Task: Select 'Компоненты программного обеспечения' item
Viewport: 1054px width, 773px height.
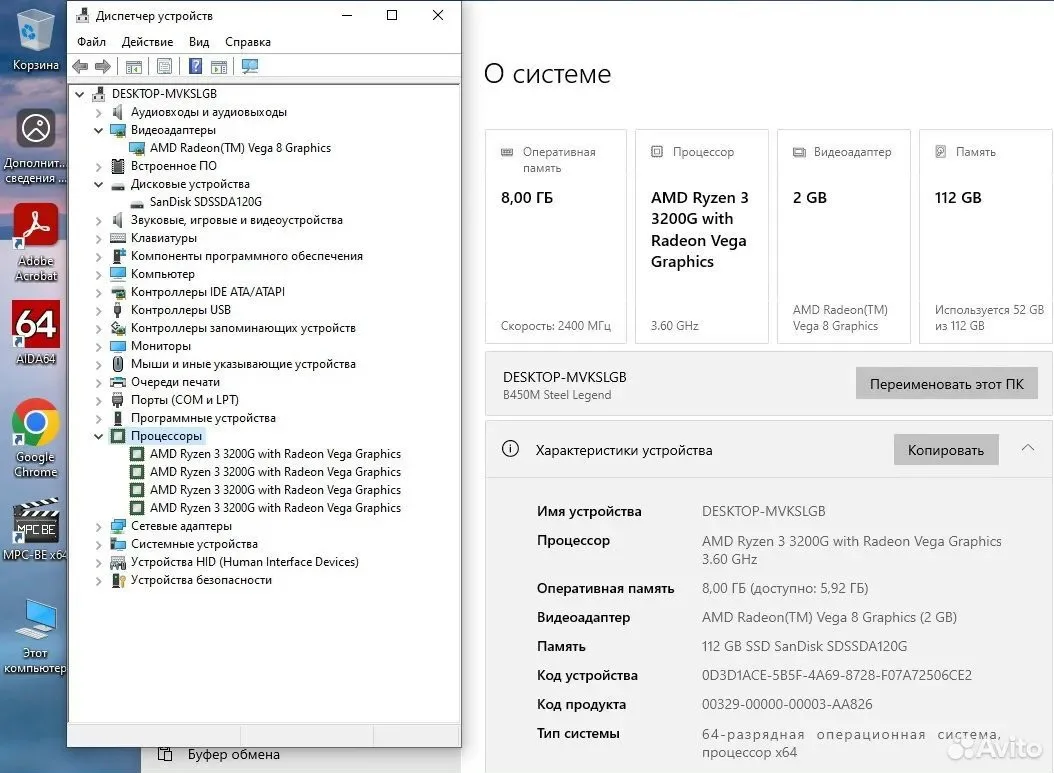Action: pyautogui.click(x=247, y=256)
